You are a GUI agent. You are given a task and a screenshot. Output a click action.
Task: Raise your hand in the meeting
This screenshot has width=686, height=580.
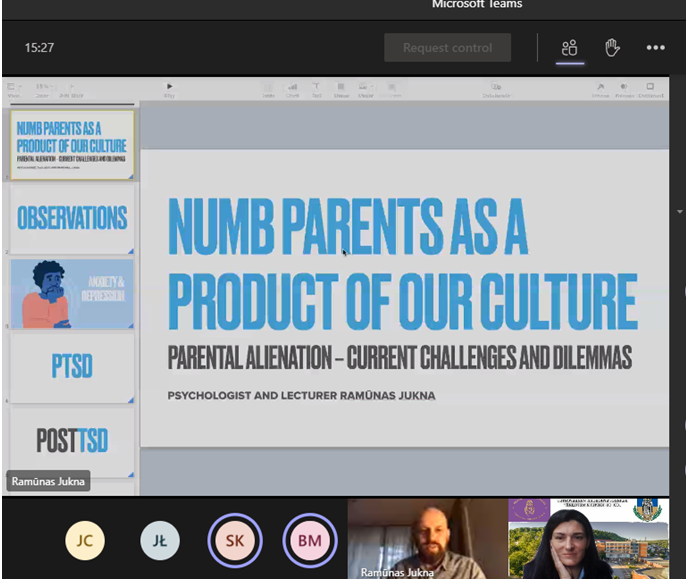tap(612, 48)
